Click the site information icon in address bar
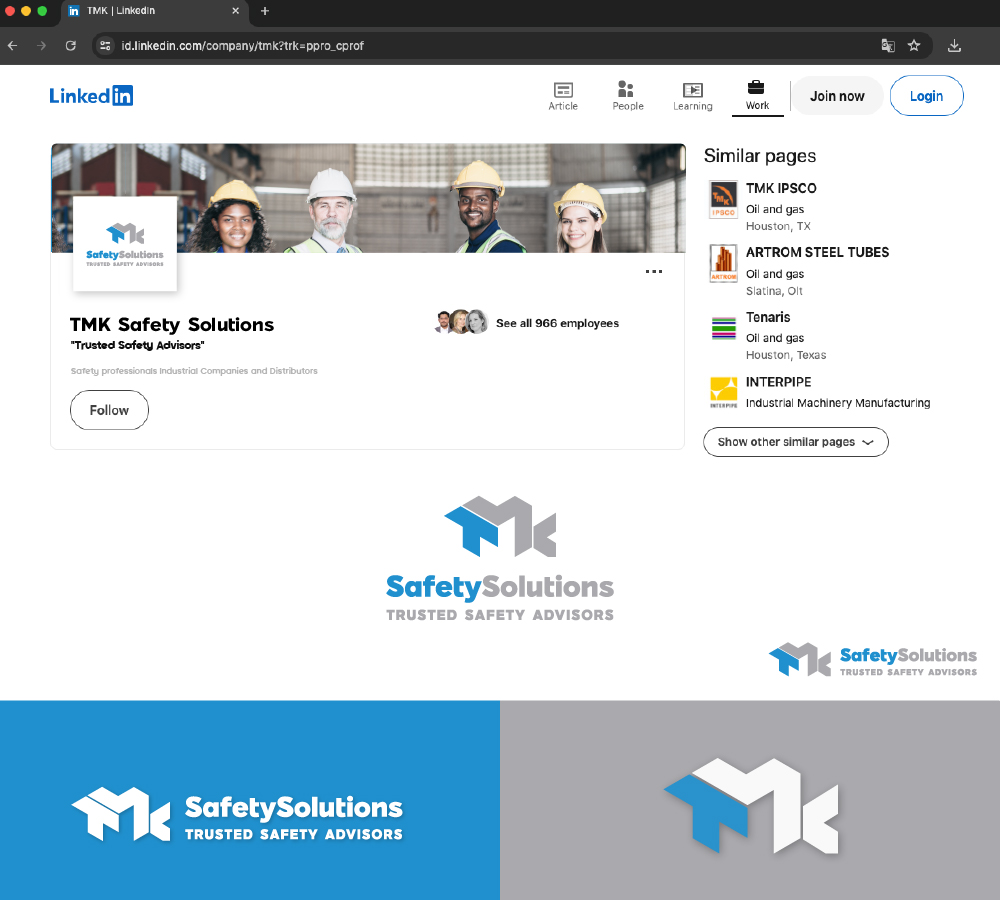 [105, 46]
